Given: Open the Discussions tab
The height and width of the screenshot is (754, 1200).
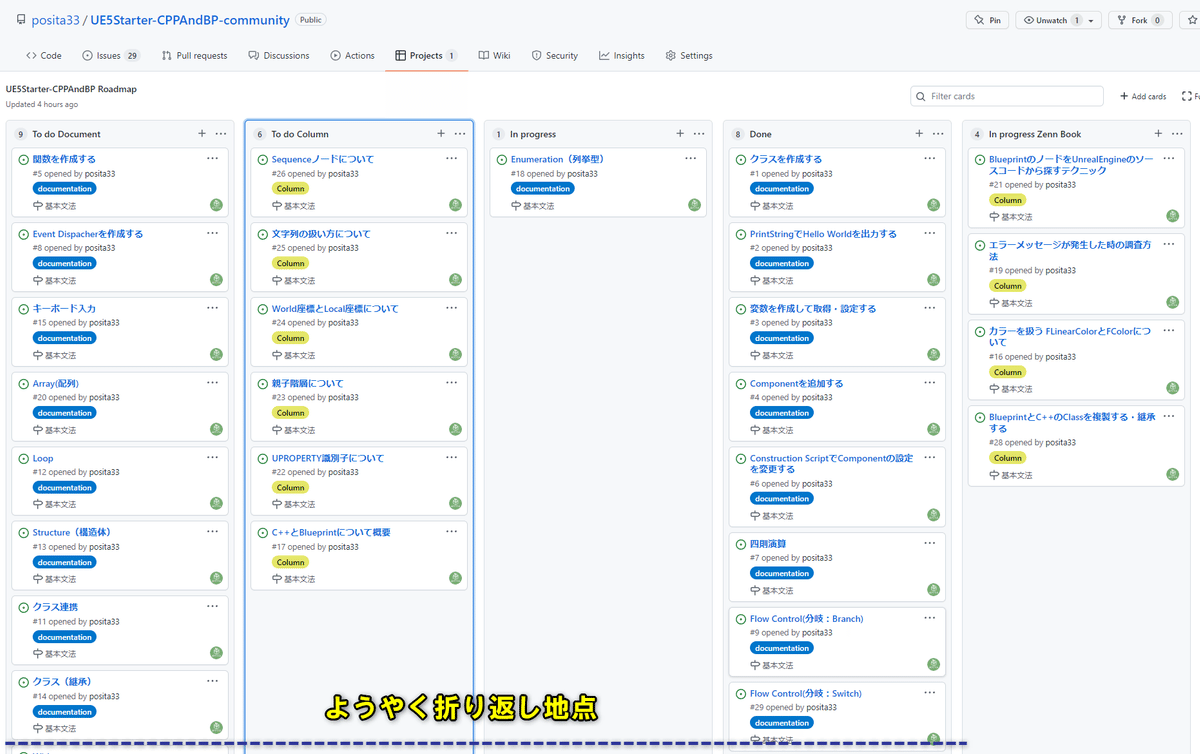Looking at the screenshot, I should tap(279, 56).
